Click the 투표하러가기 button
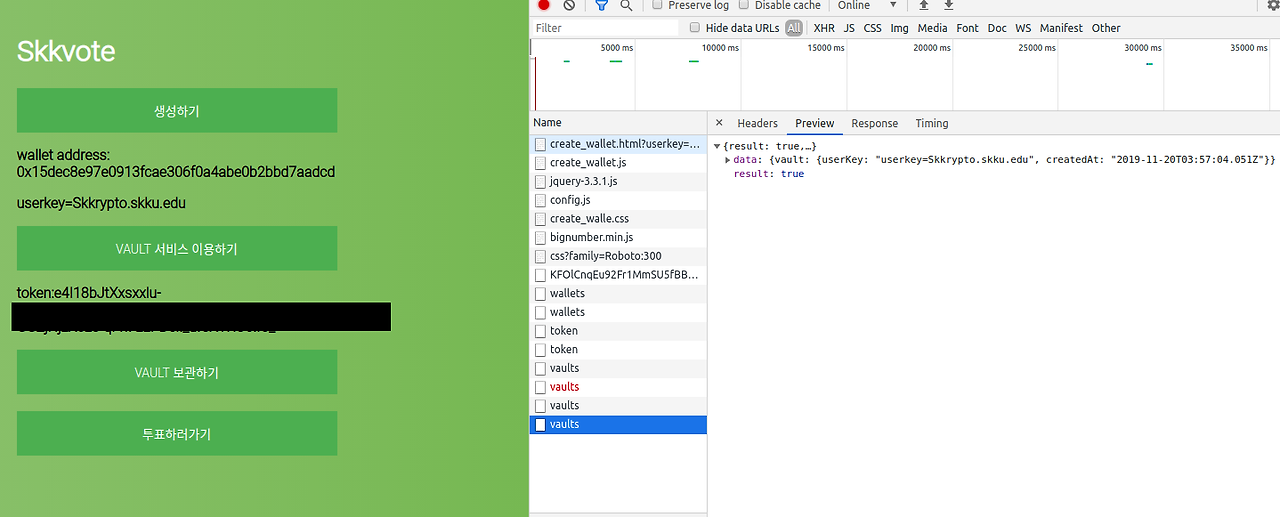This screenshot has height=517, width=1280. click(177, 433)
